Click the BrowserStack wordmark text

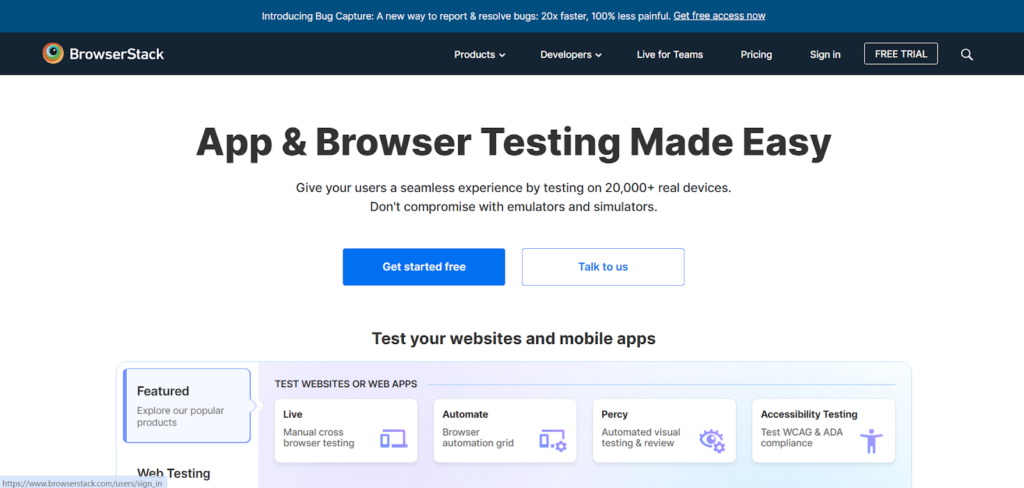coord(117,54)
